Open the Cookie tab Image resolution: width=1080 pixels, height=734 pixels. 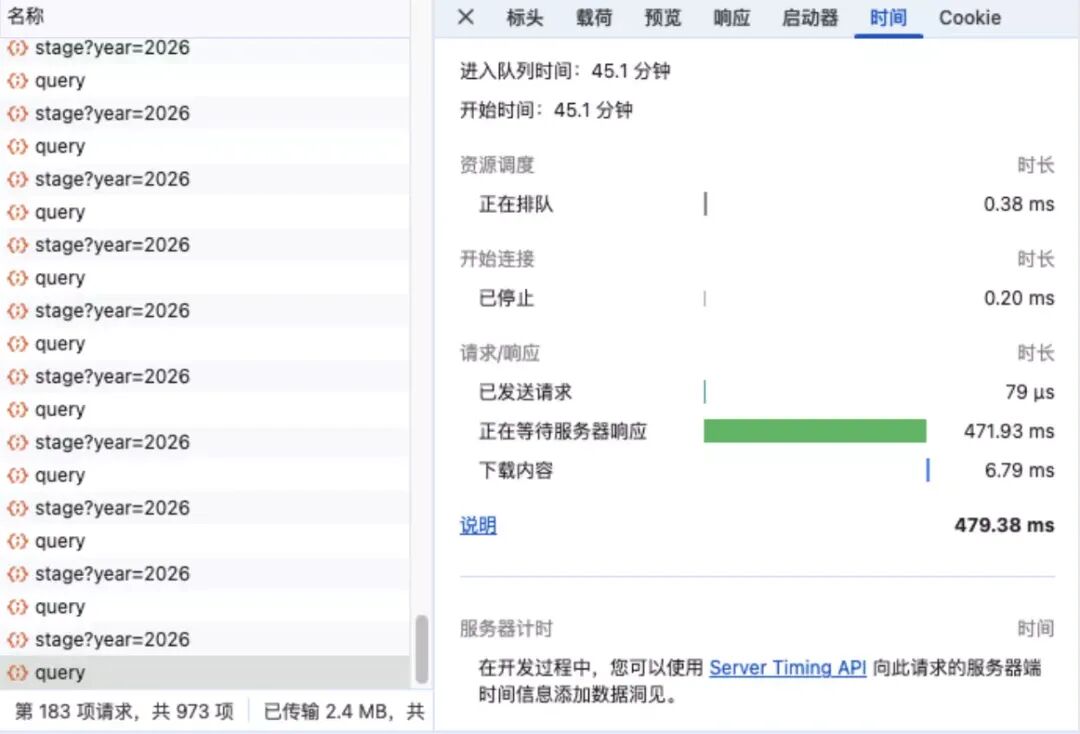coord(970,18)
